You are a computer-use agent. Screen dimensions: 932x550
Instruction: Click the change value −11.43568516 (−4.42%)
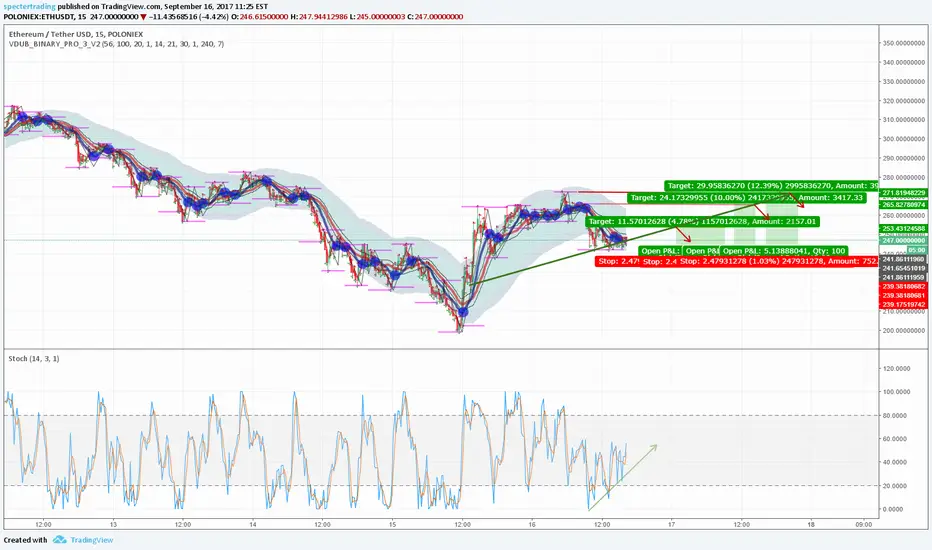click(x=188, y=17)
